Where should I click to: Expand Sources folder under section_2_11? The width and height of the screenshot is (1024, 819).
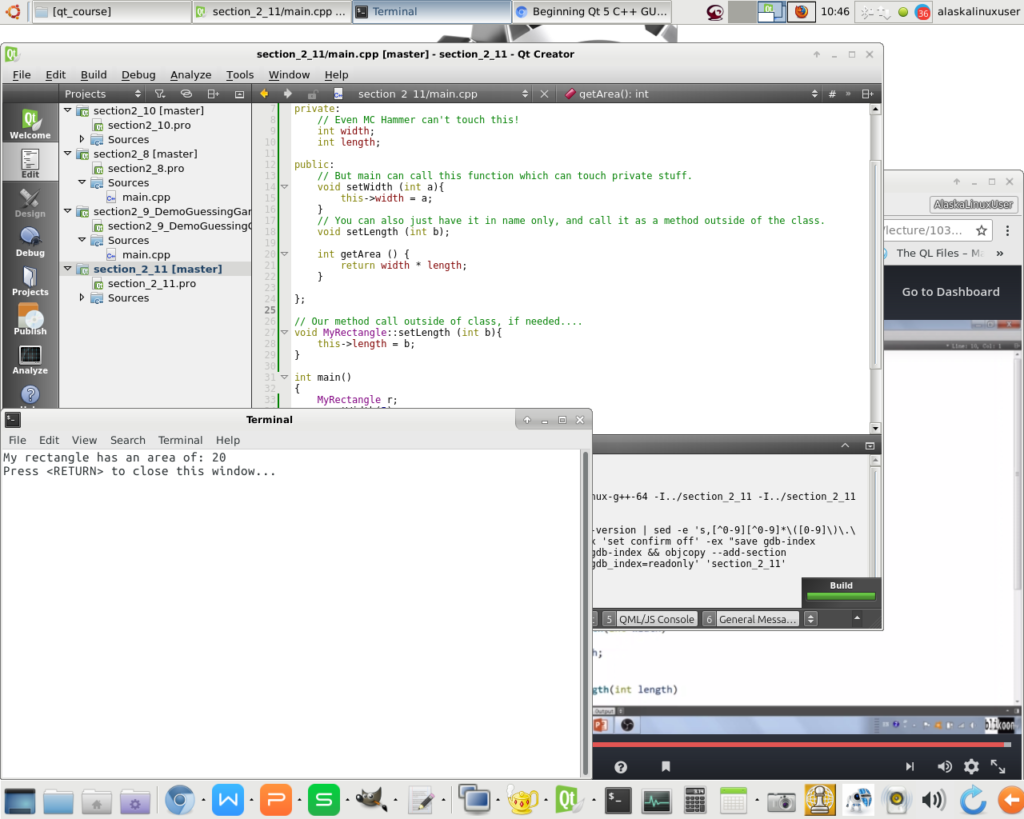82,298
